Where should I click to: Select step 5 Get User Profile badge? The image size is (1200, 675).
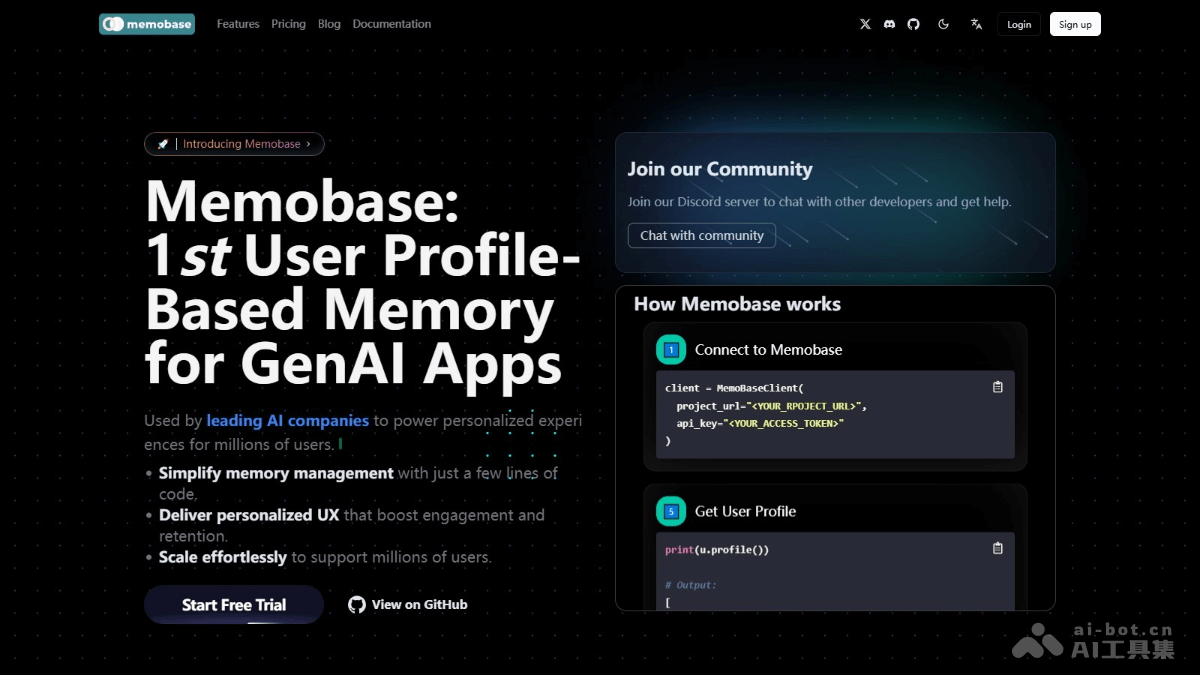pos(670,511)
